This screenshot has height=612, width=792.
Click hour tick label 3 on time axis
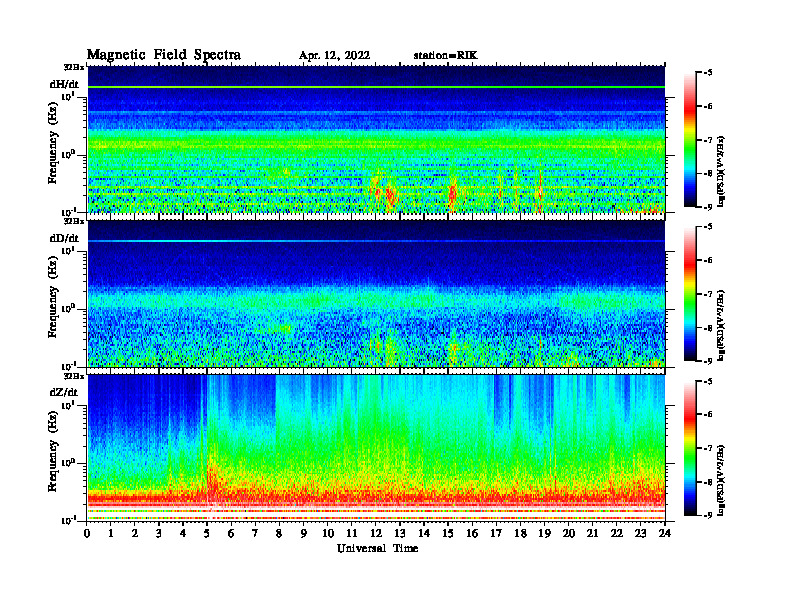point(159,533)
